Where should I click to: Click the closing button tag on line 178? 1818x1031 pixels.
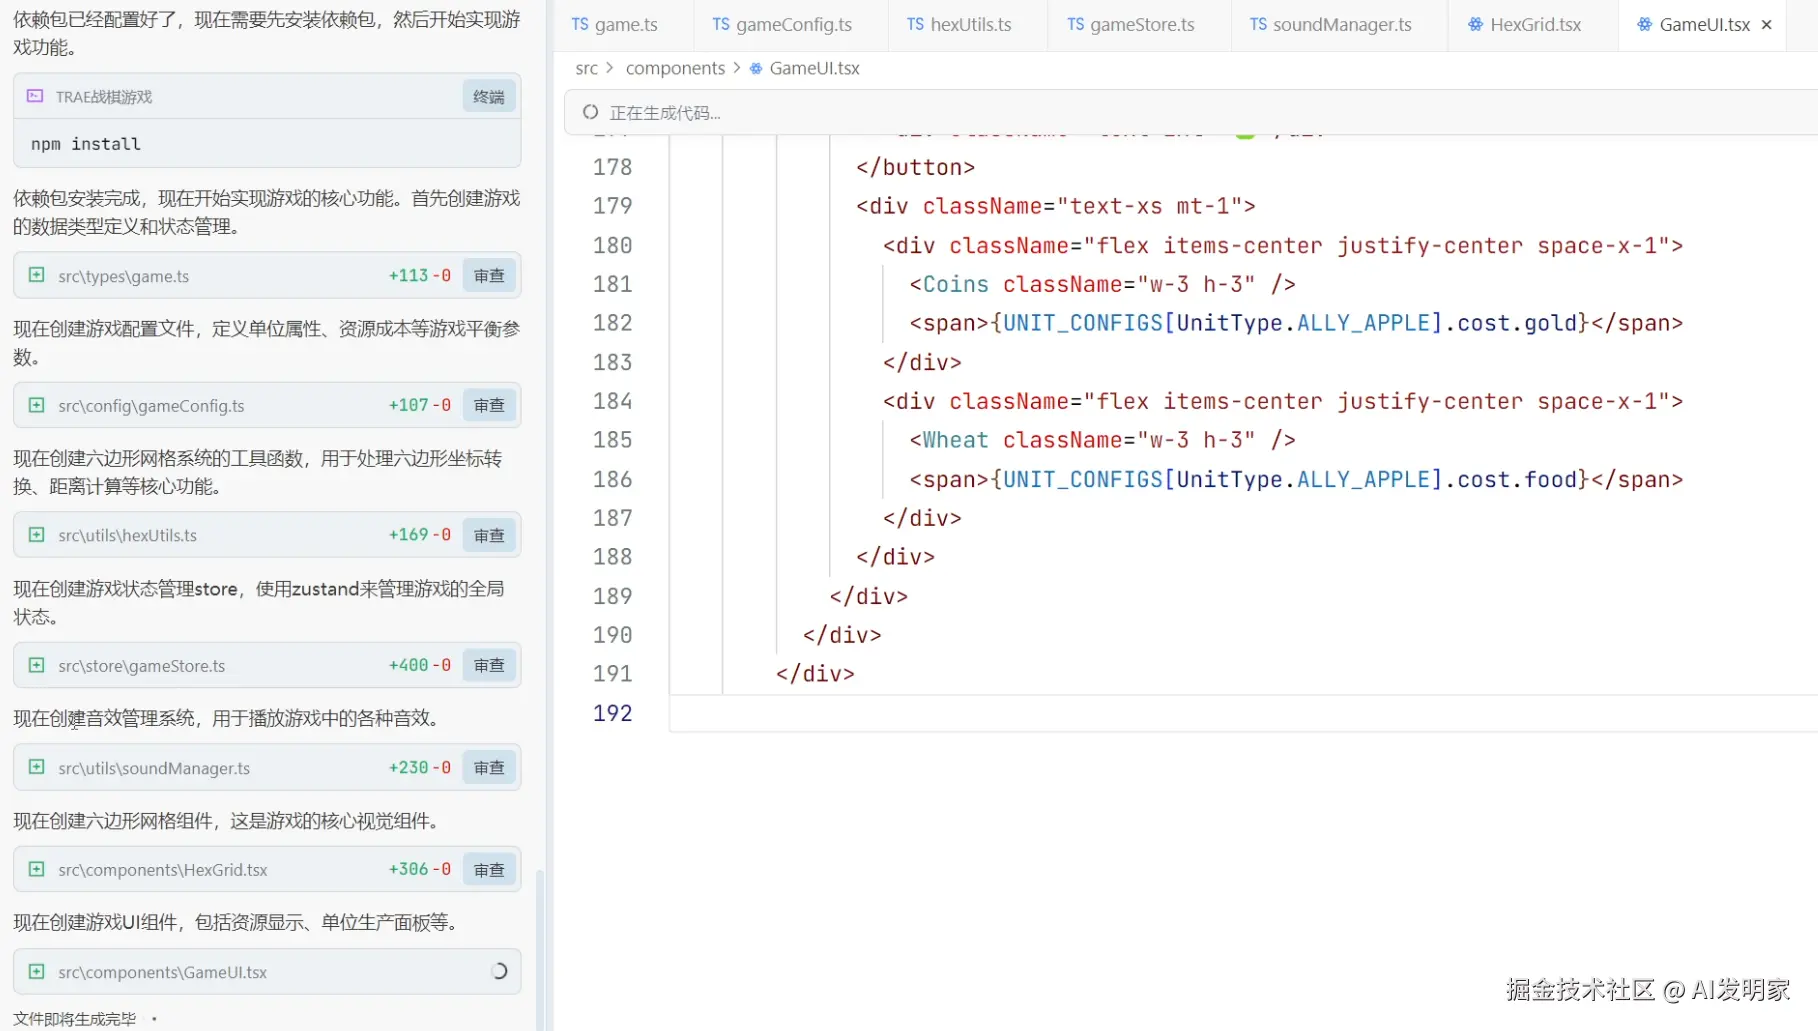coord(915,167)
